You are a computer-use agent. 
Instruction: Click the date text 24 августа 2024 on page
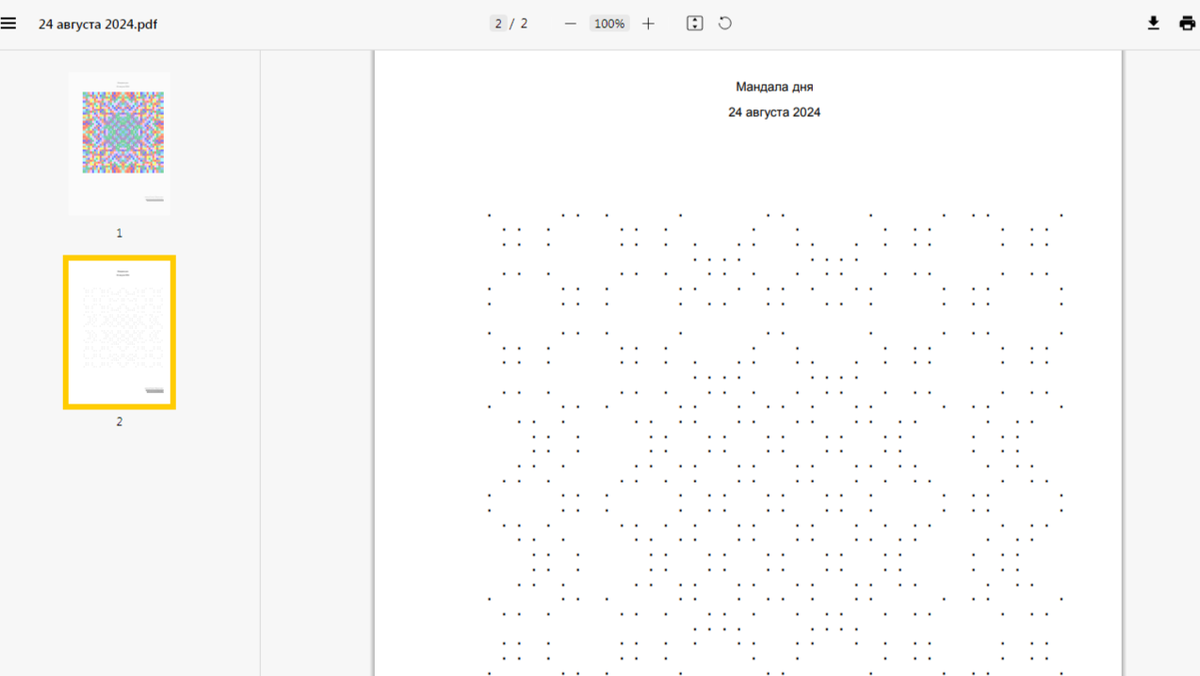coord(774,113)
